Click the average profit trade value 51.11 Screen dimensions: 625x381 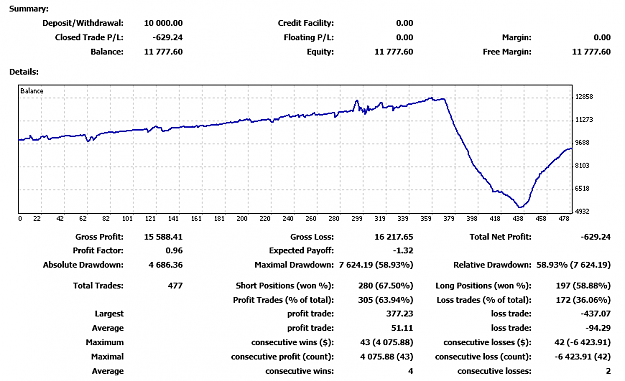[x=402, y=328]
